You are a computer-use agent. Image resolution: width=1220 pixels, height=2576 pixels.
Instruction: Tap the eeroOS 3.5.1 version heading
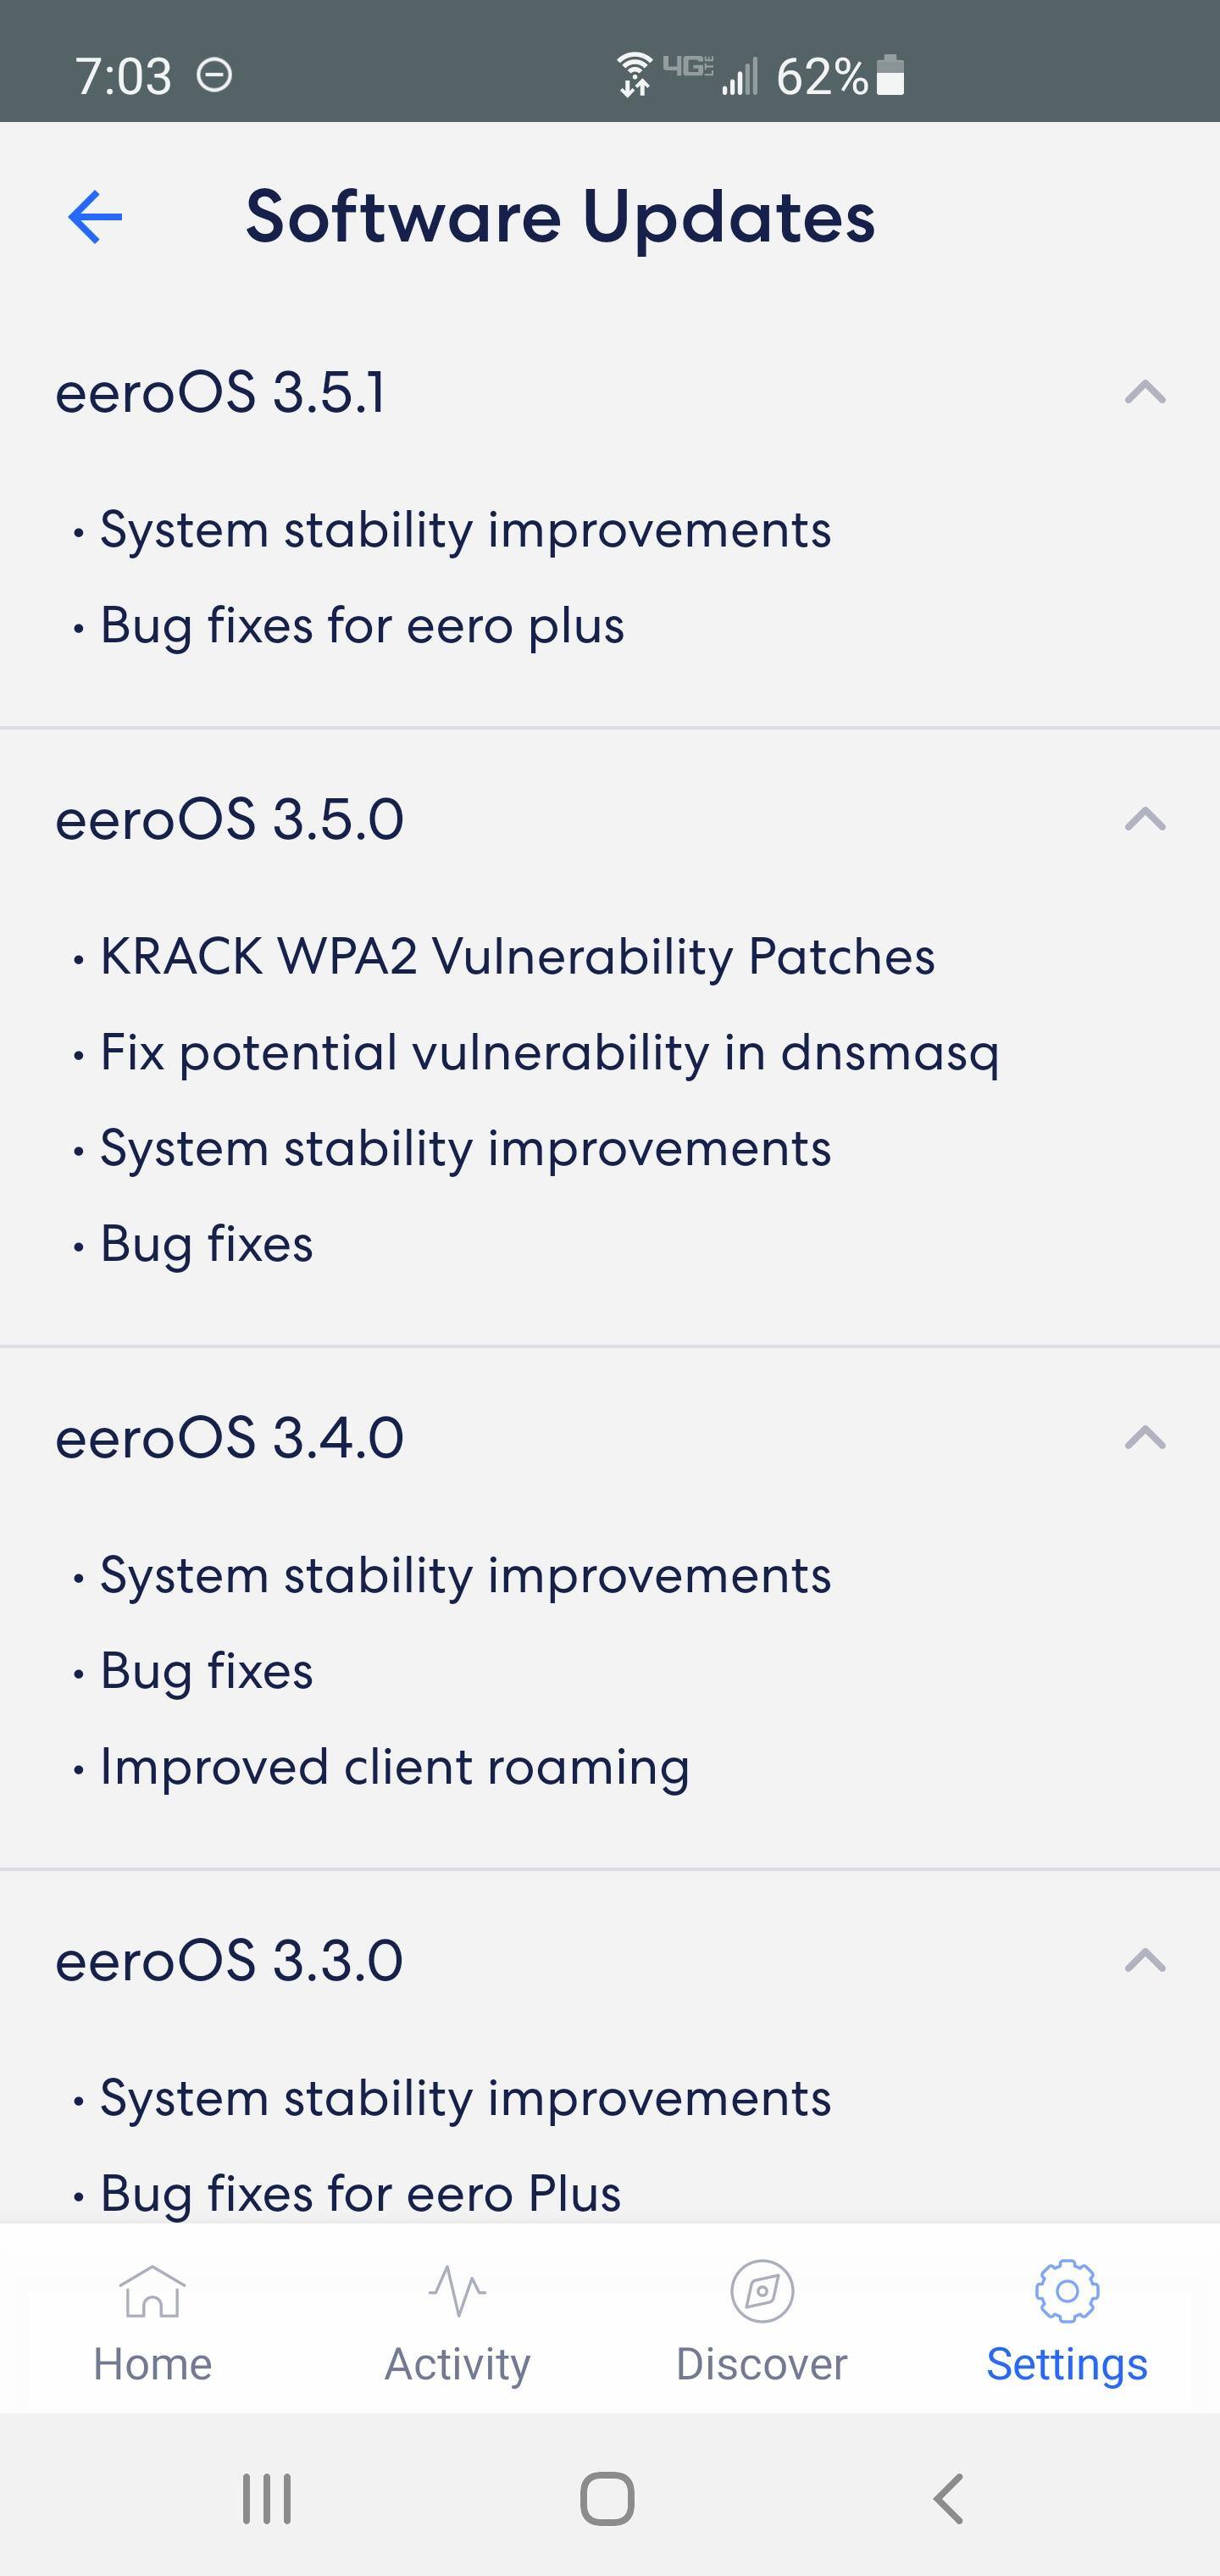click(x=220, y=392)
